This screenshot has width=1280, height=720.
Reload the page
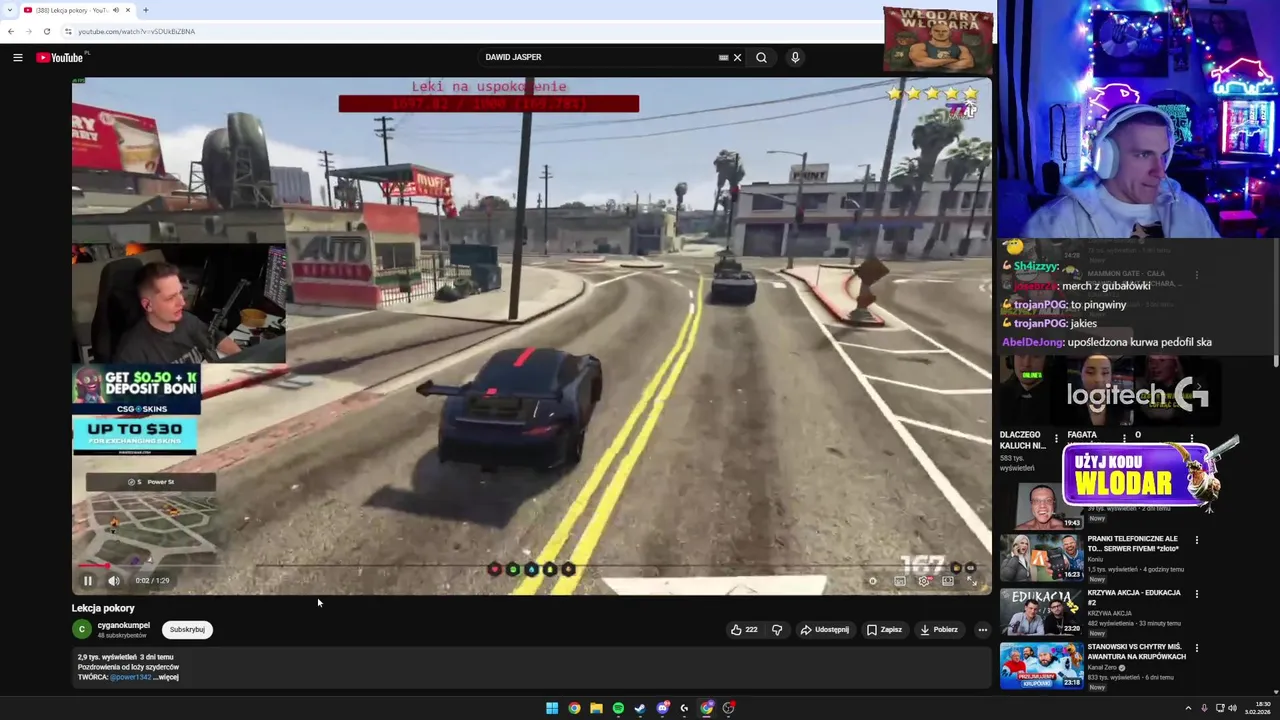tap(46, 31)
